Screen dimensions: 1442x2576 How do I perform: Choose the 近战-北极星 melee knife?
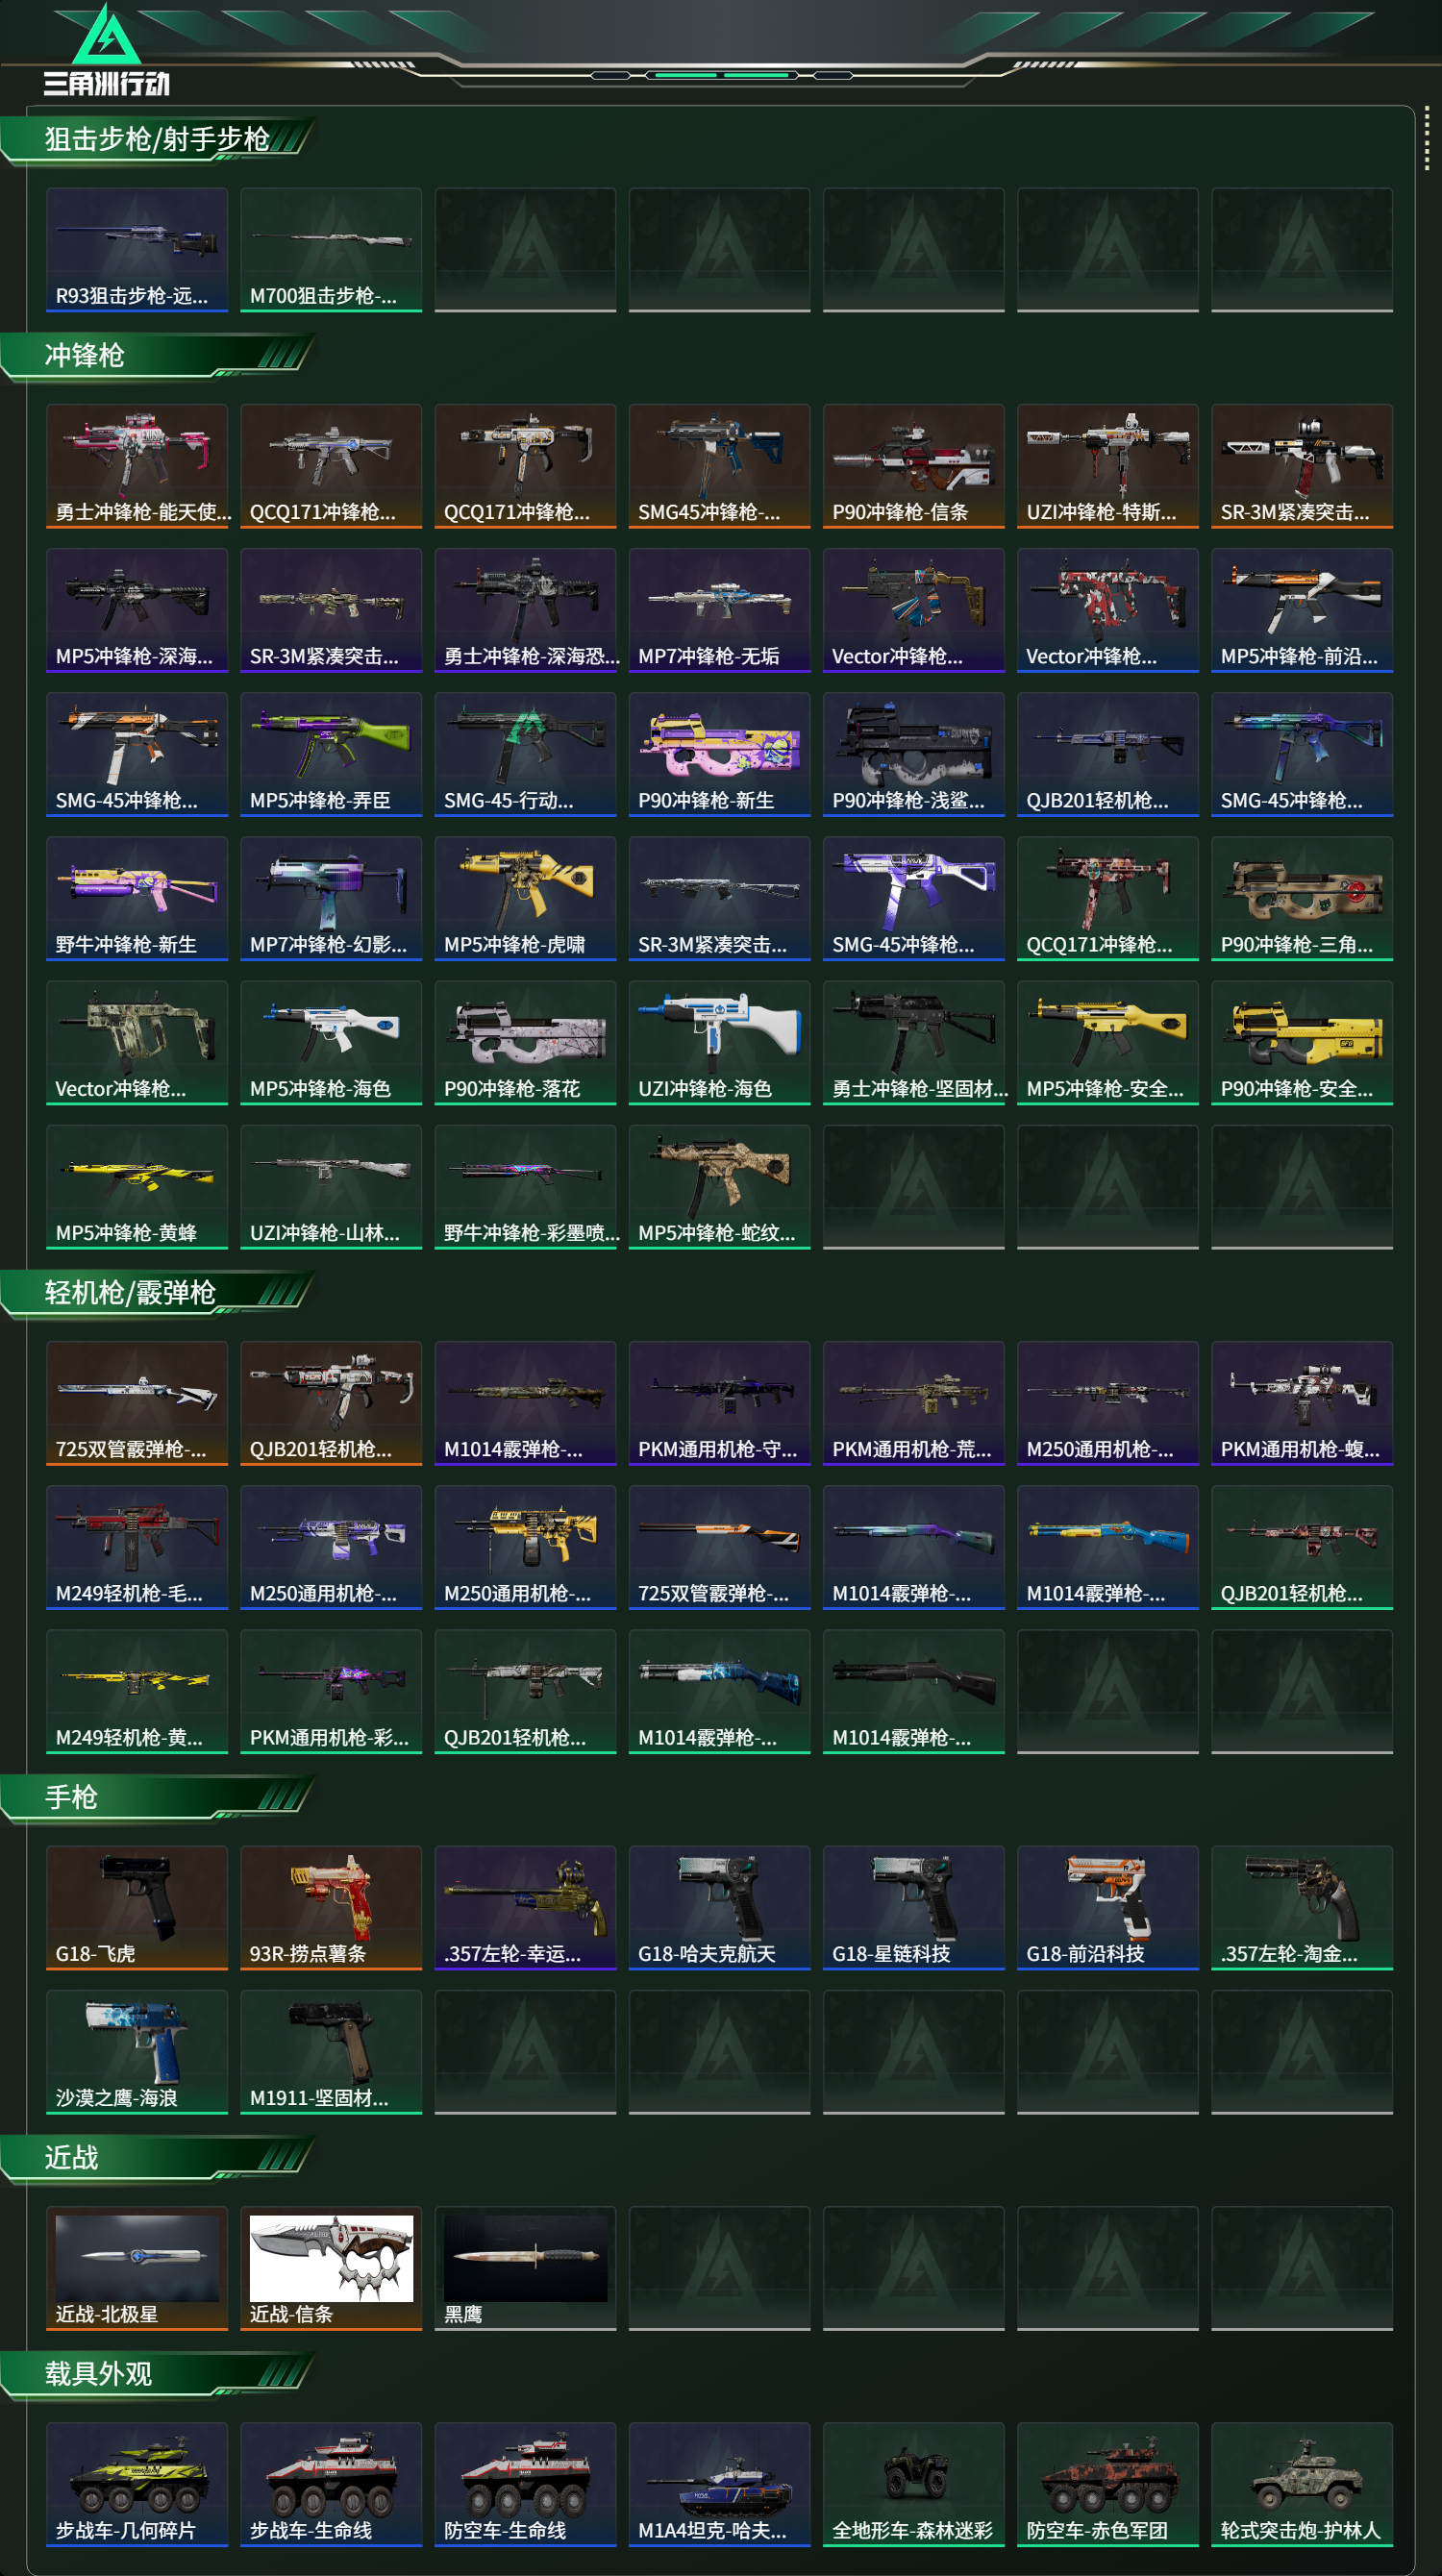(x=137, y=2267)
